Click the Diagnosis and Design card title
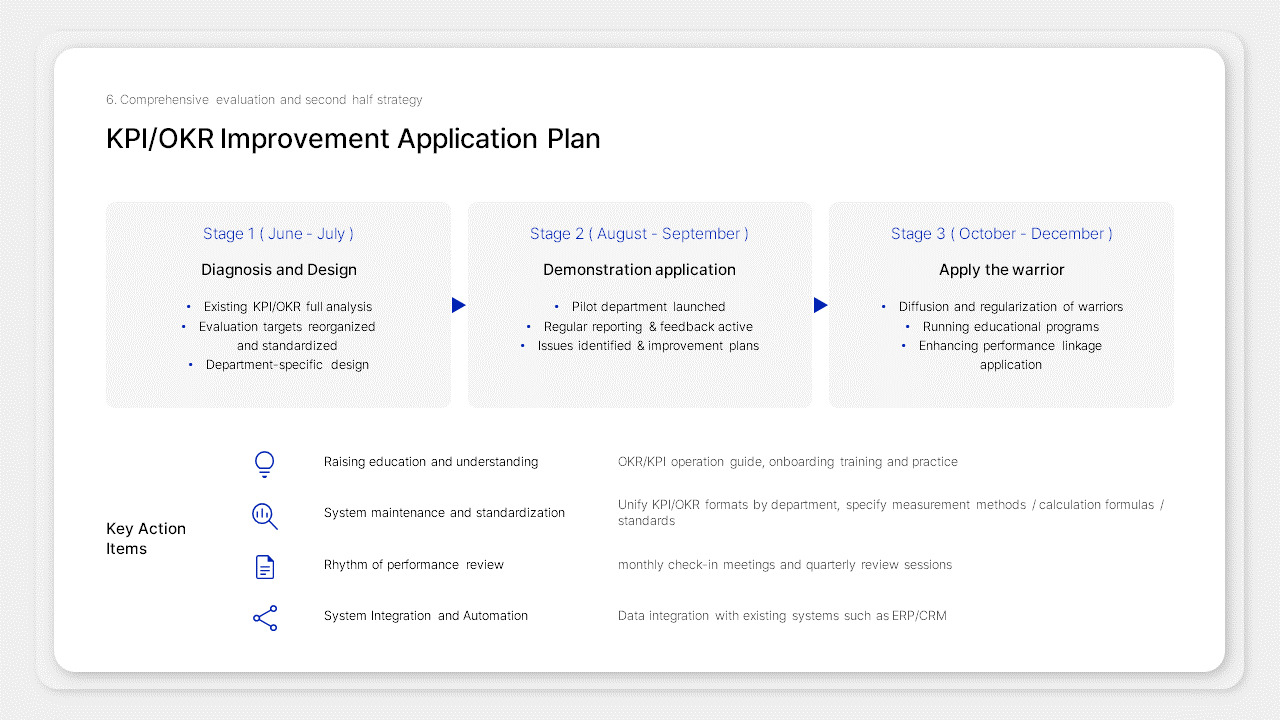The width and height of the screenshot is (1280, 720). (278, 269)
